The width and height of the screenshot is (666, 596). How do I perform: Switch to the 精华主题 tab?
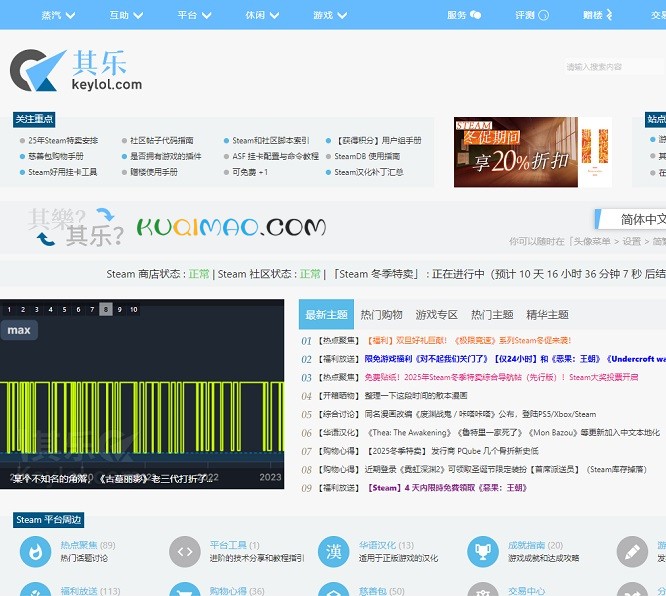tap(547, 315)
